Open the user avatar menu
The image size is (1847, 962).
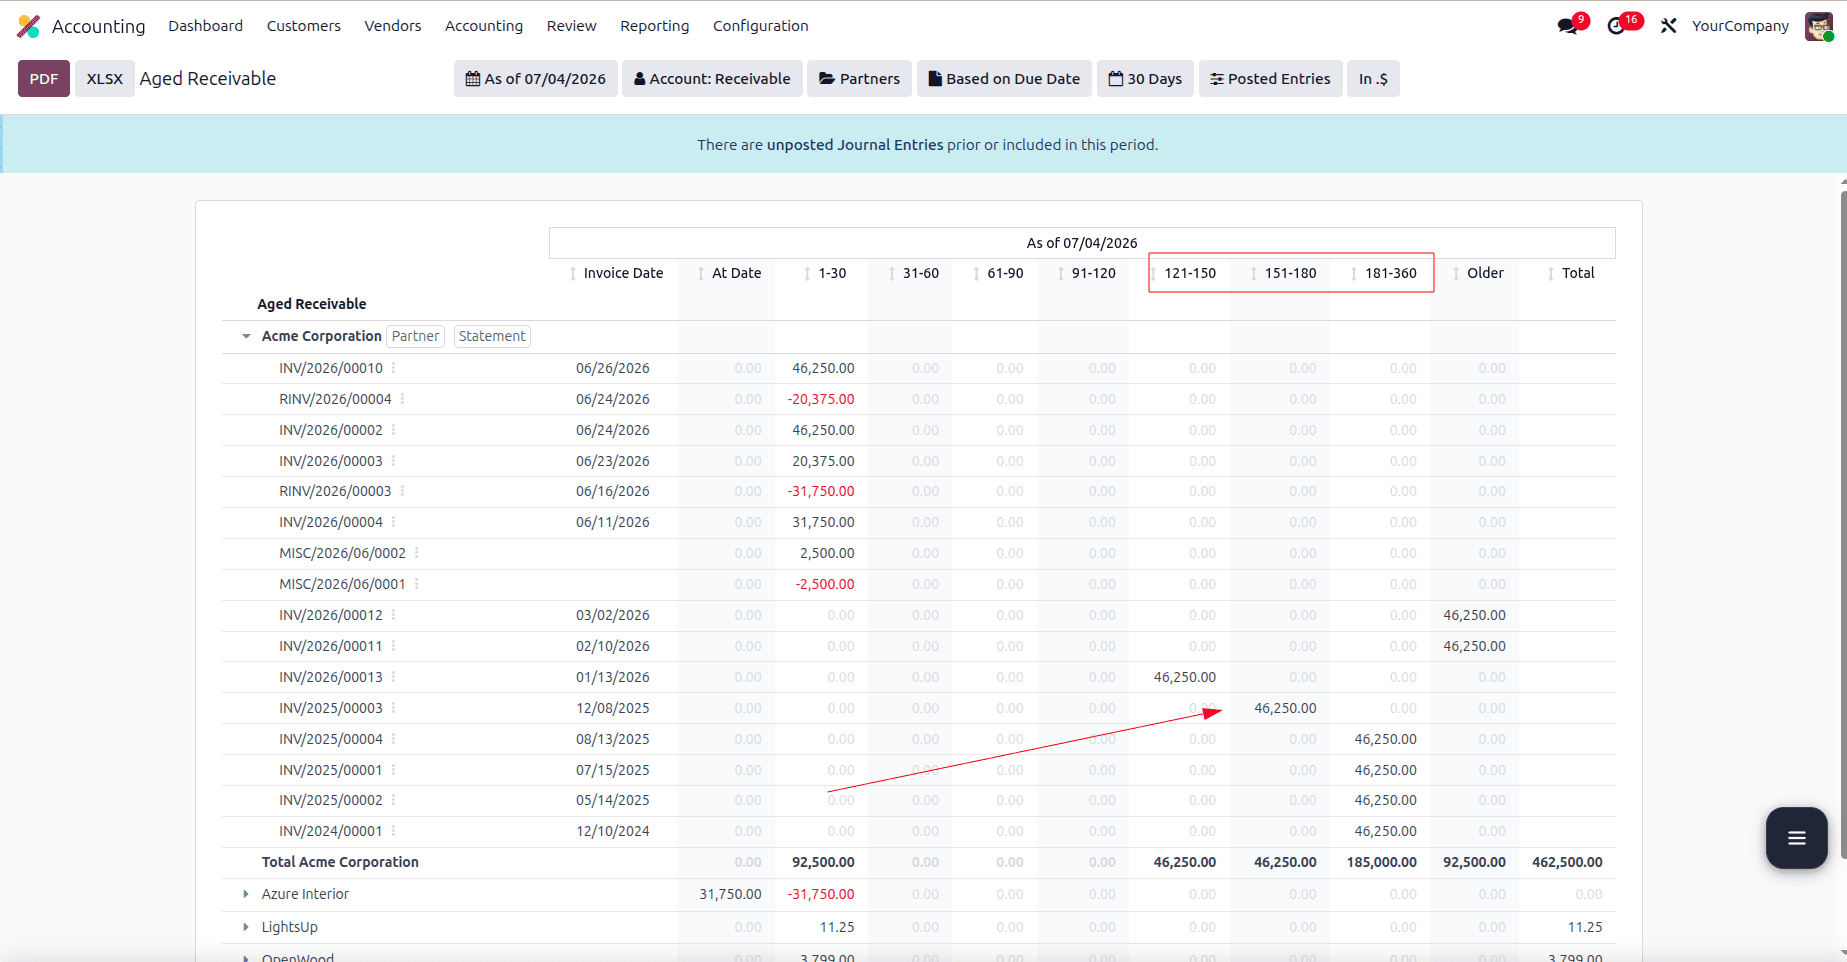1819,26
